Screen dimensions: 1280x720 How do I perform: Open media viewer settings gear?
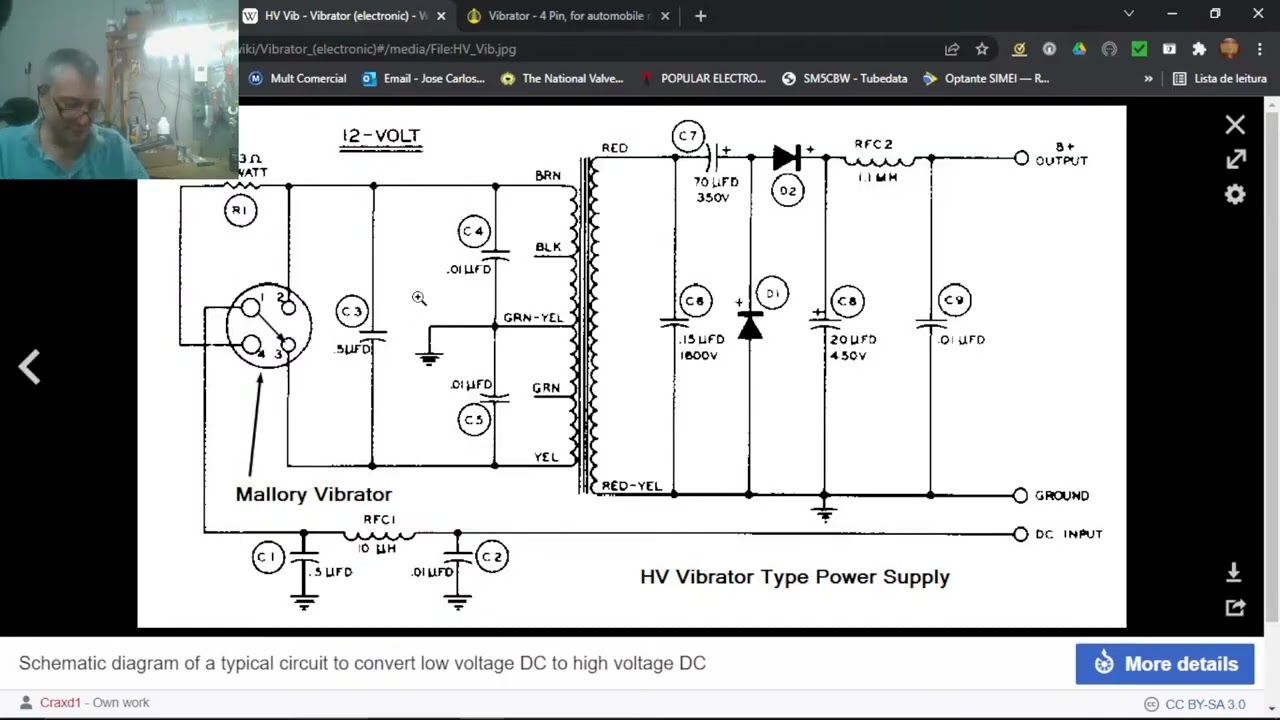click(1235, 195)
